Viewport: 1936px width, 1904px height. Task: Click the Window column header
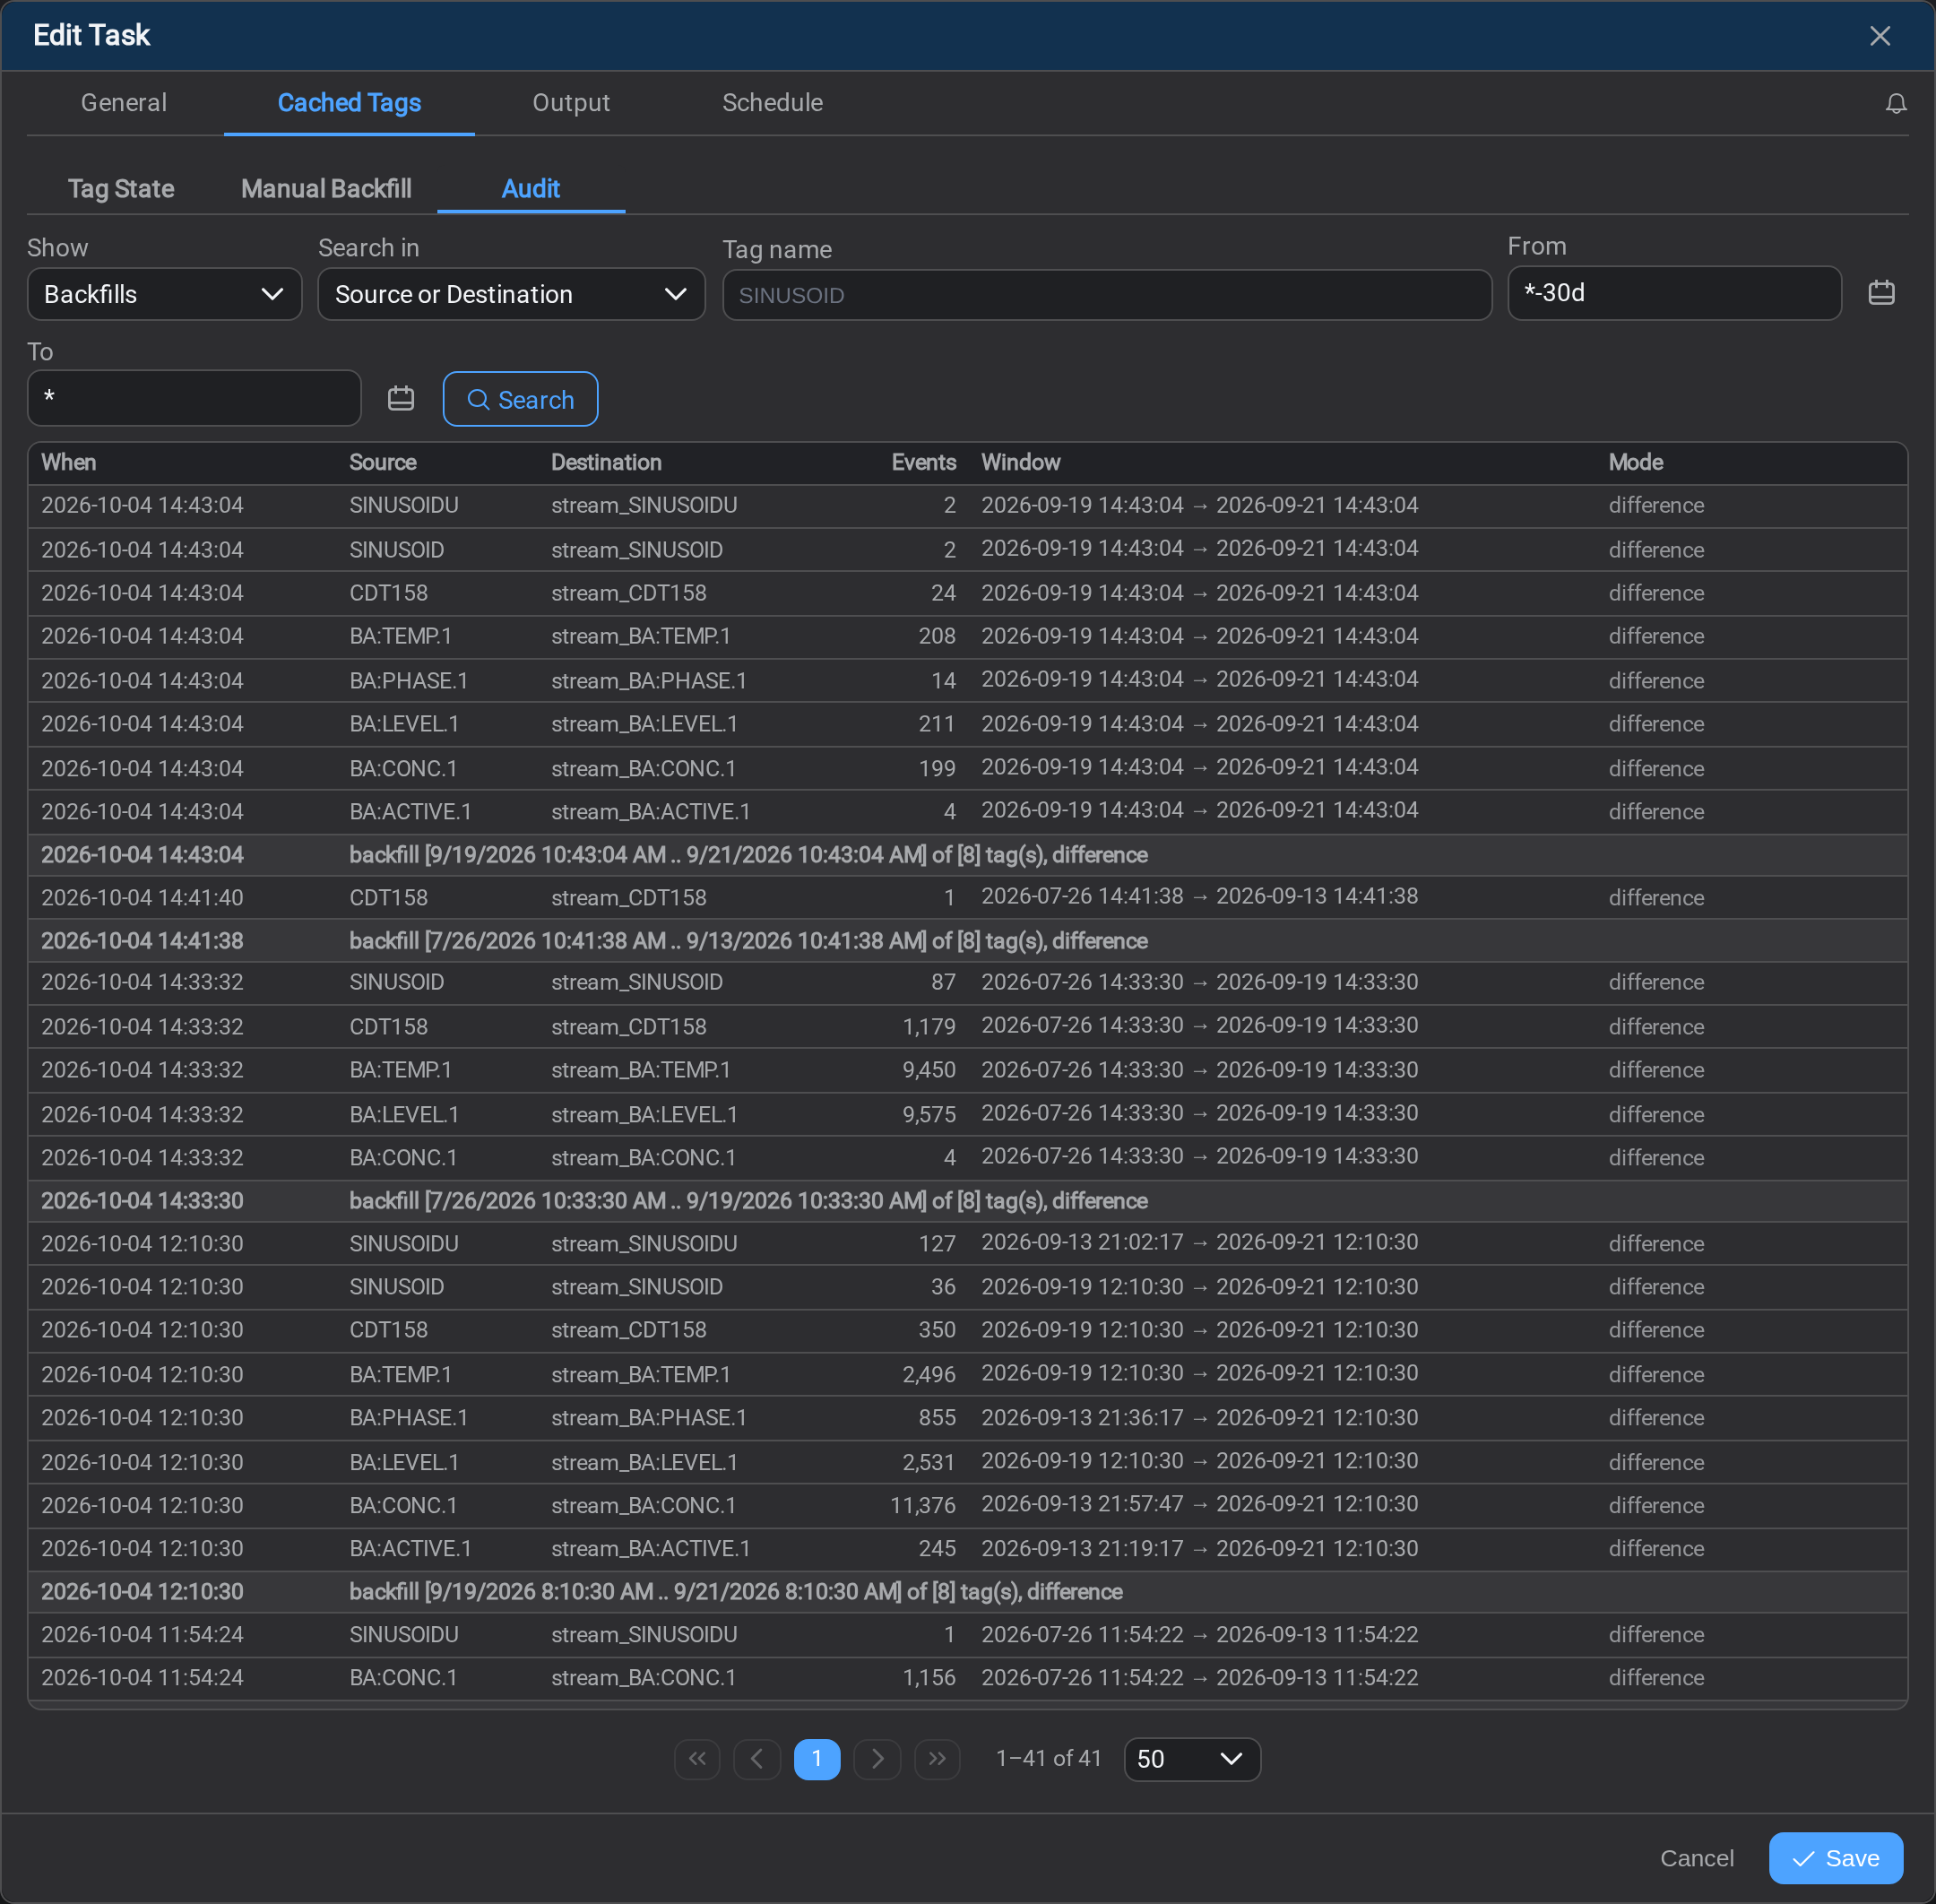(1020, 462)
